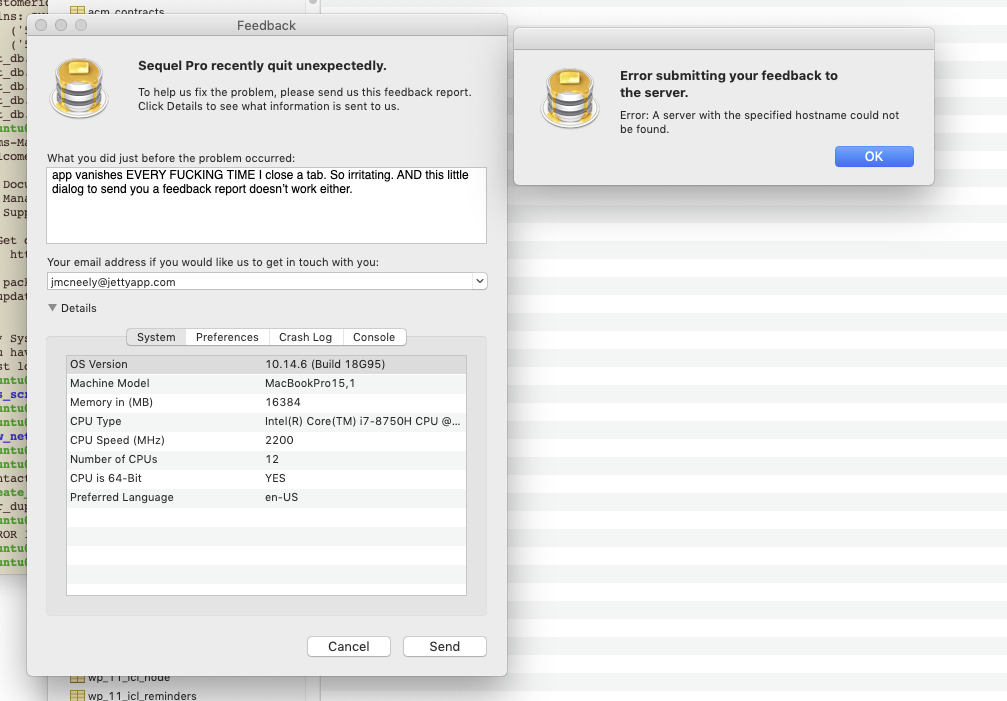The height and width of the screenshot is (701, 1007).
Task: Switch to the Preferences tab
Action: [x=226, y=337]
